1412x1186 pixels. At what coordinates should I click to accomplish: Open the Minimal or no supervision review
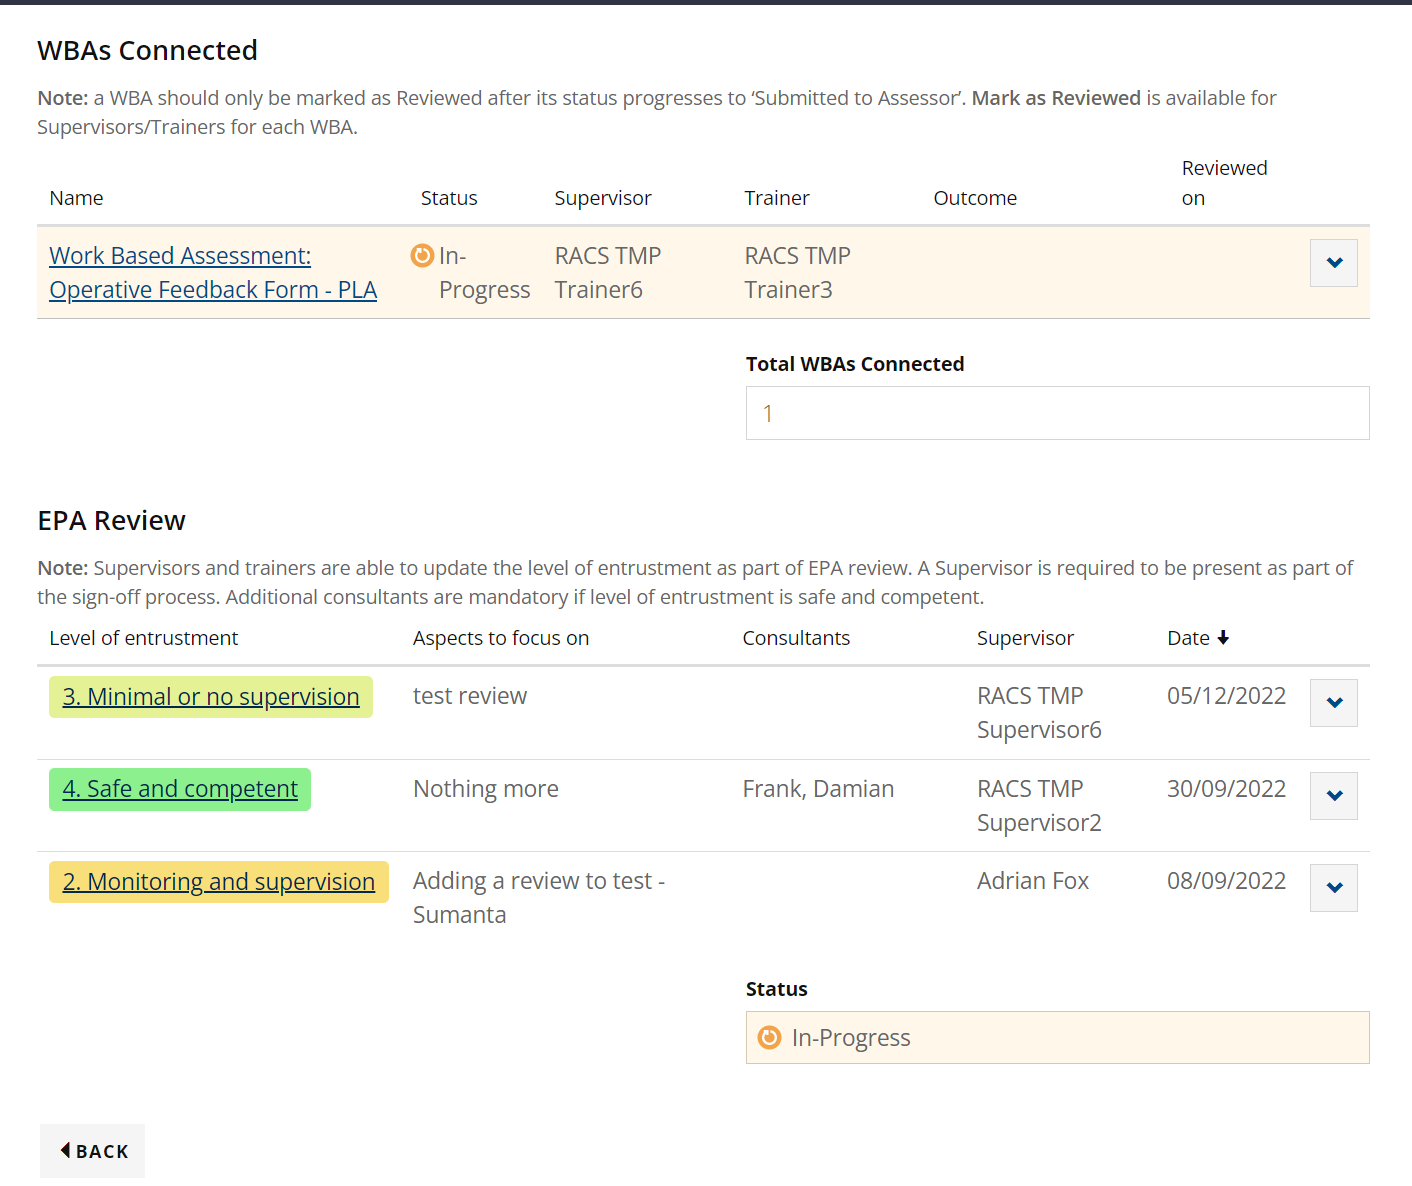[x=211, y=697]
